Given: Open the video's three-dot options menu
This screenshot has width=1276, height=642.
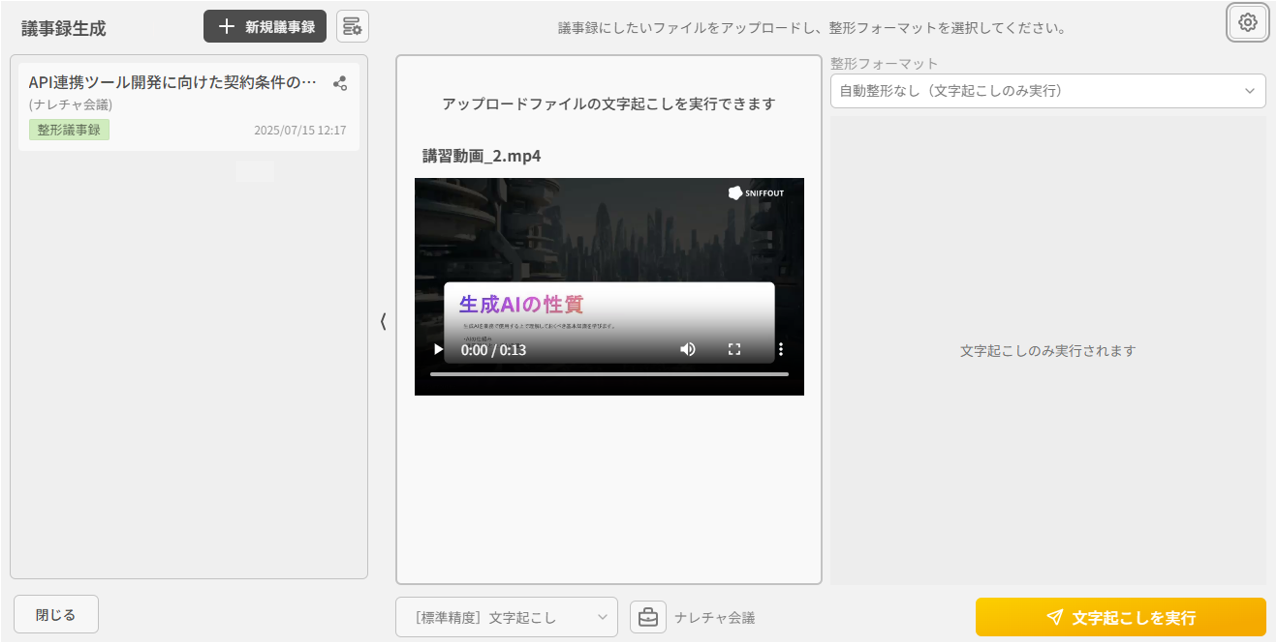Looking at the screenshot, I should 781,349.
